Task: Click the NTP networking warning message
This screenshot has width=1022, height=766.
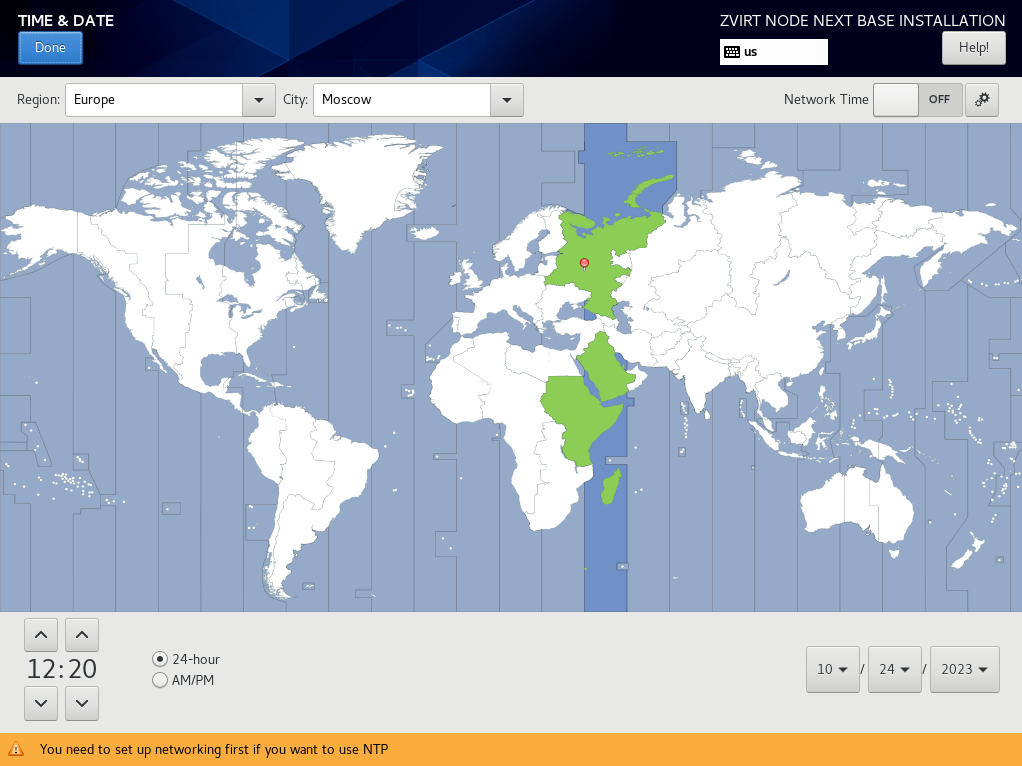Action: [x=214, y=750]
